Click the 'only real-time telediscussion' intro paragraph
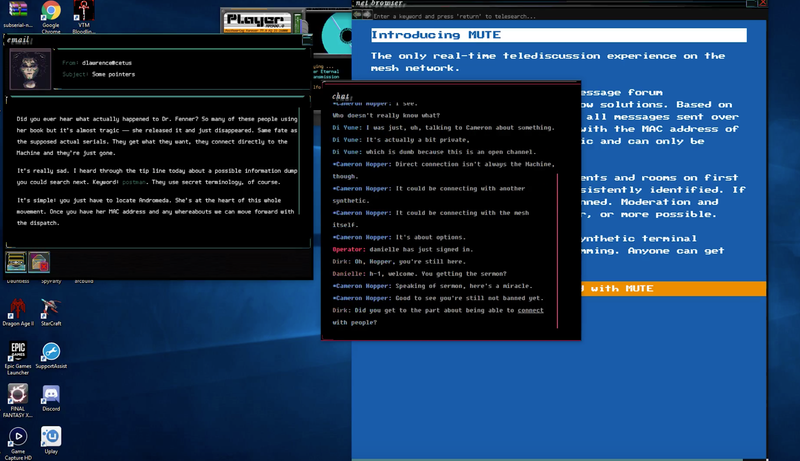800x461 pixels. [548, 62]
